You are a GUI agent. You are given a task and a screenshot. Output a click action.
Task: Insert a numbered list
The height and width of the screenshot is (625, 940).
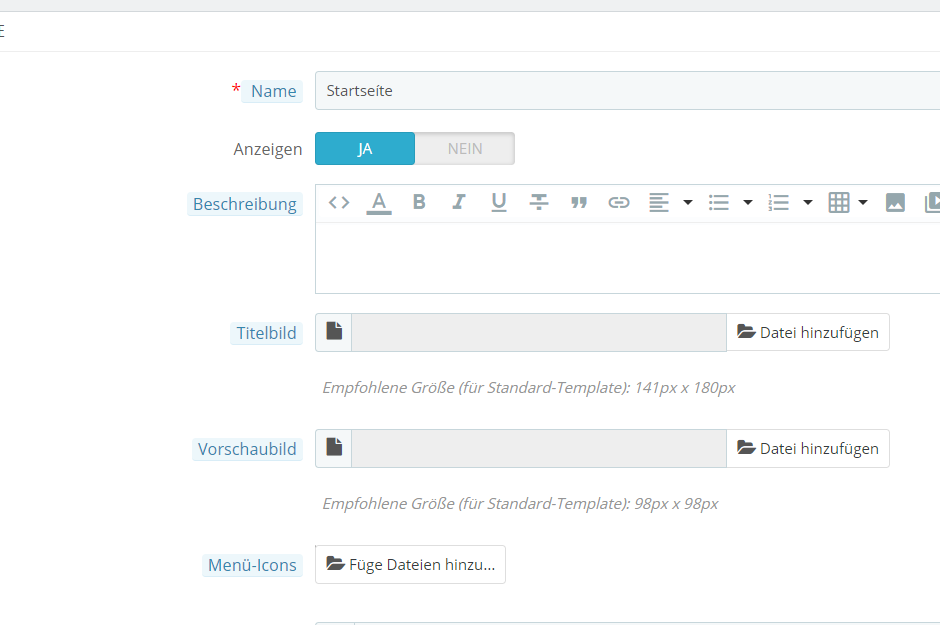pyautogui.click(x=779, y=203)
